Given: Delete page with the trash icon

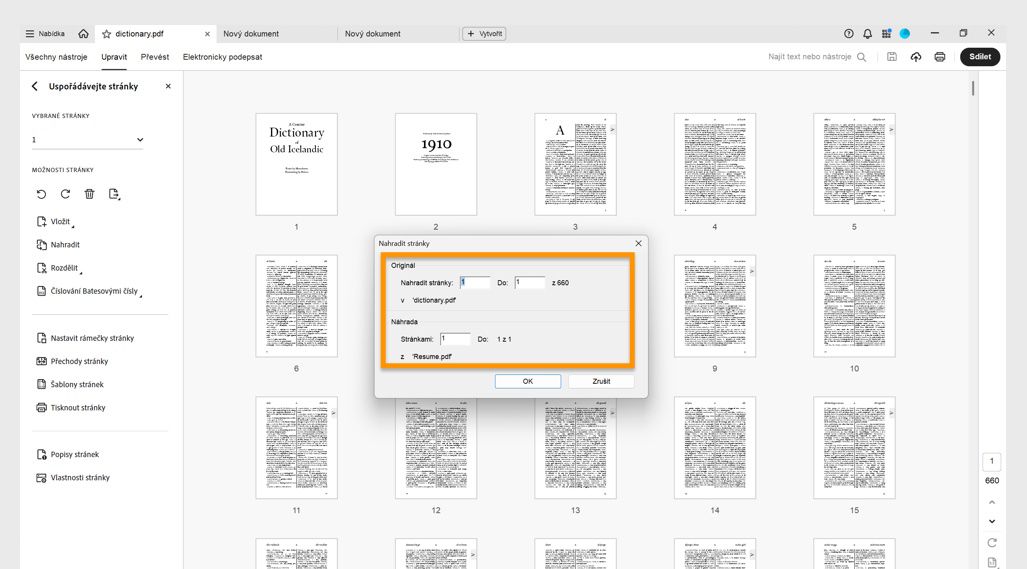Looking at the screenshot, I should [x=90, y=194].
